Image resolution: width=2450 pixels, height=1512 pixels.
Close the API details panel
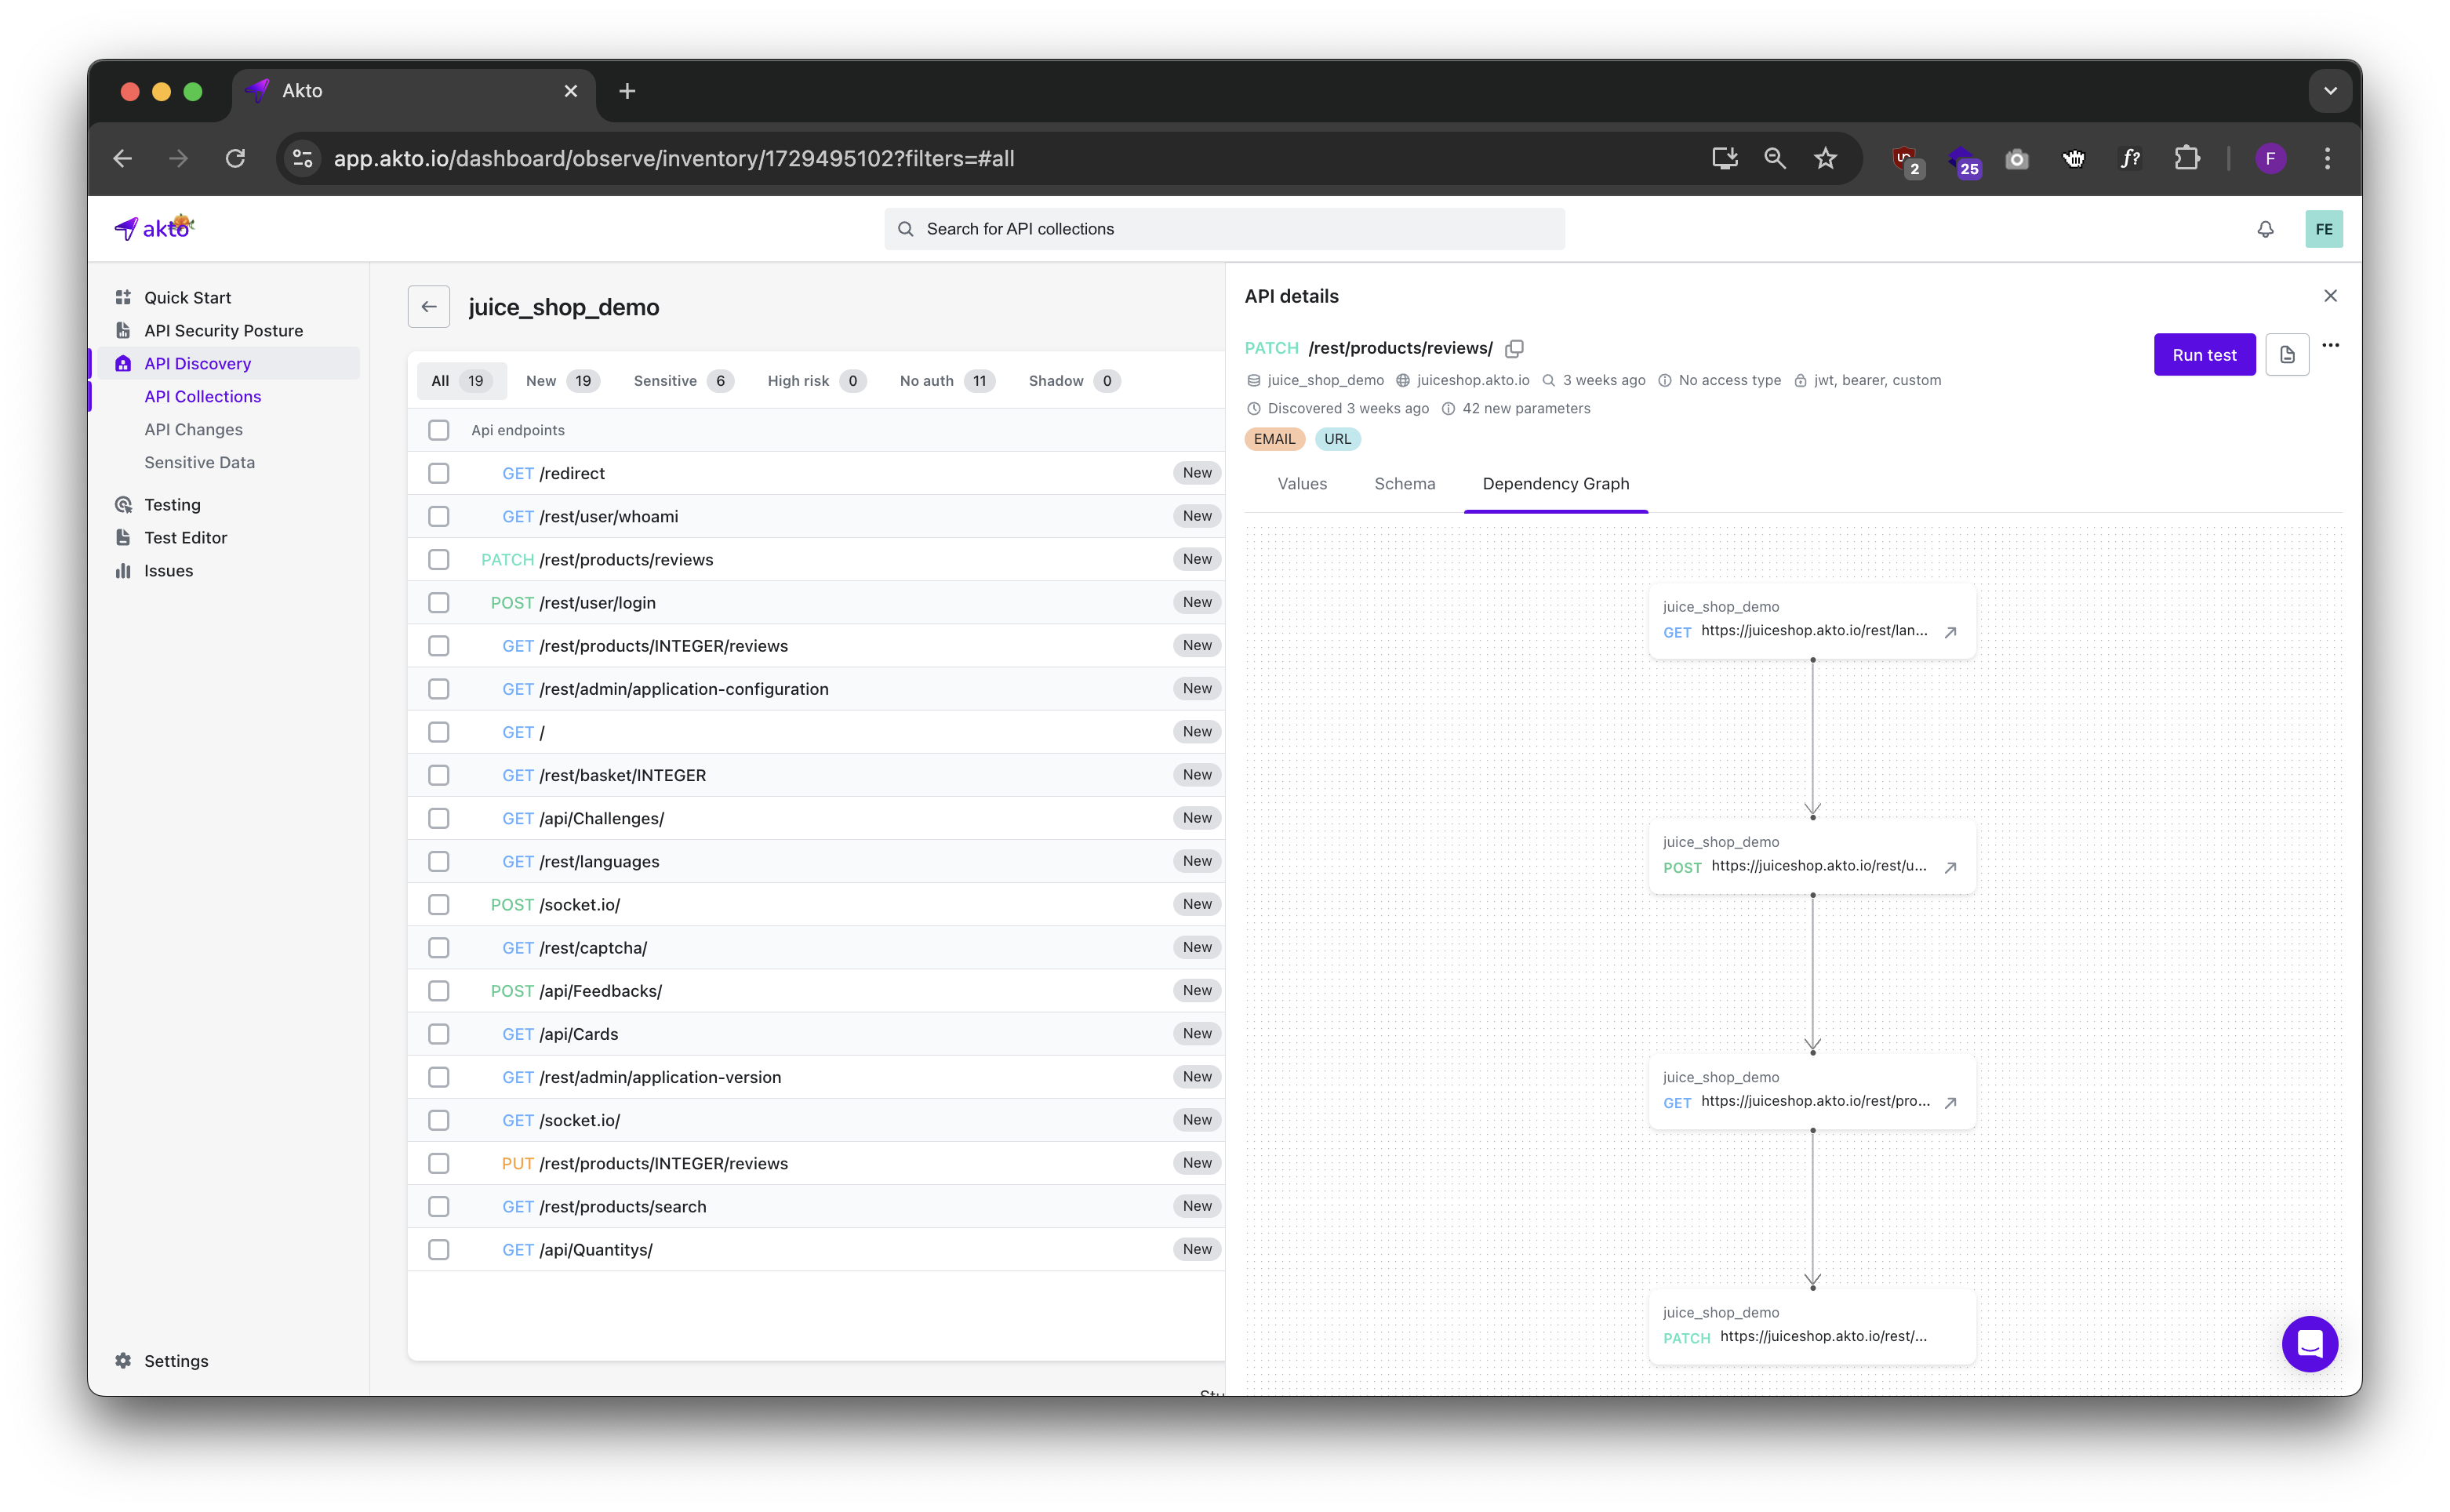2329,296
